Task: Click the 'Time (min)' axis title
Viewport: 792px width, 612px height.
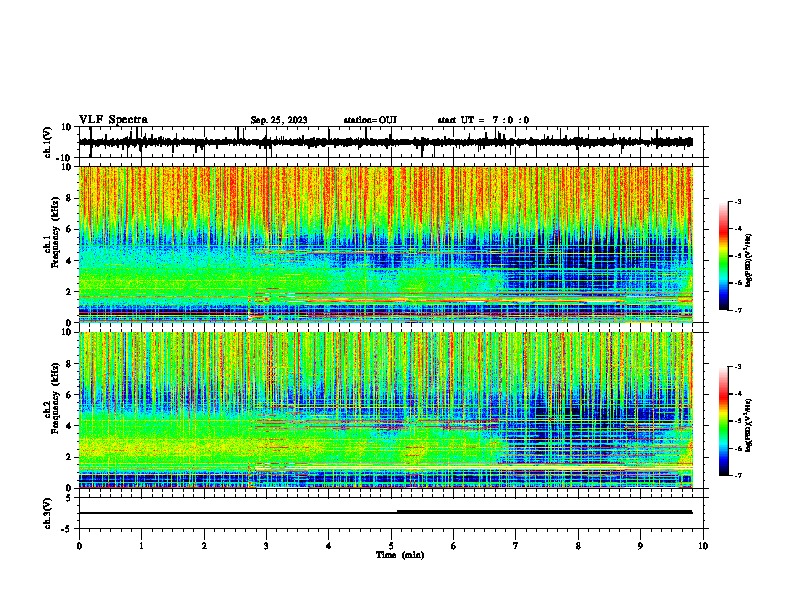Action: pos(400,555)
